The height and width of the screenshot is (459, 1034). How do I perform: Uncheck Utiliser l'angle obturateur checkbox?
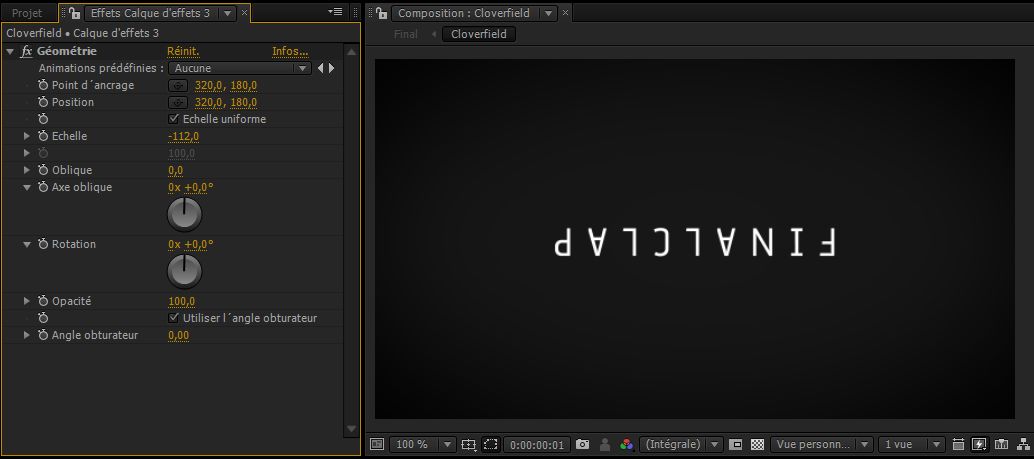(174, 319)
